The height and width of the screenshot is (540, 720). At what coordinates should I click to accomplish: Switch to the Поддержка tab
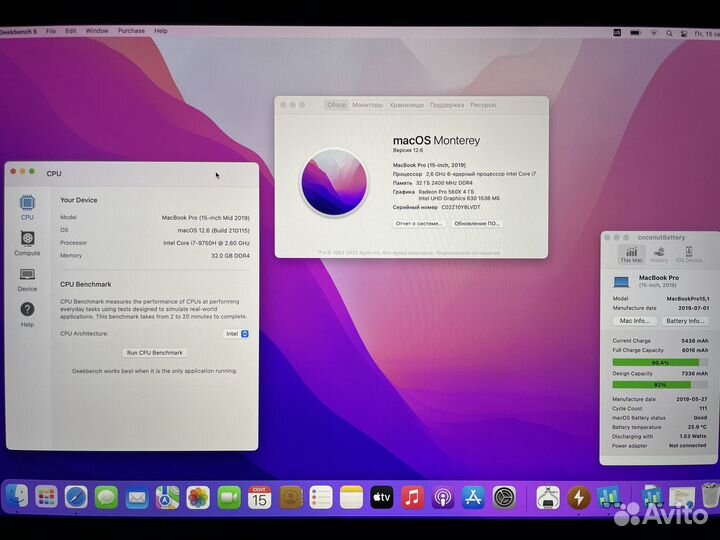click(x=447, y=105)
